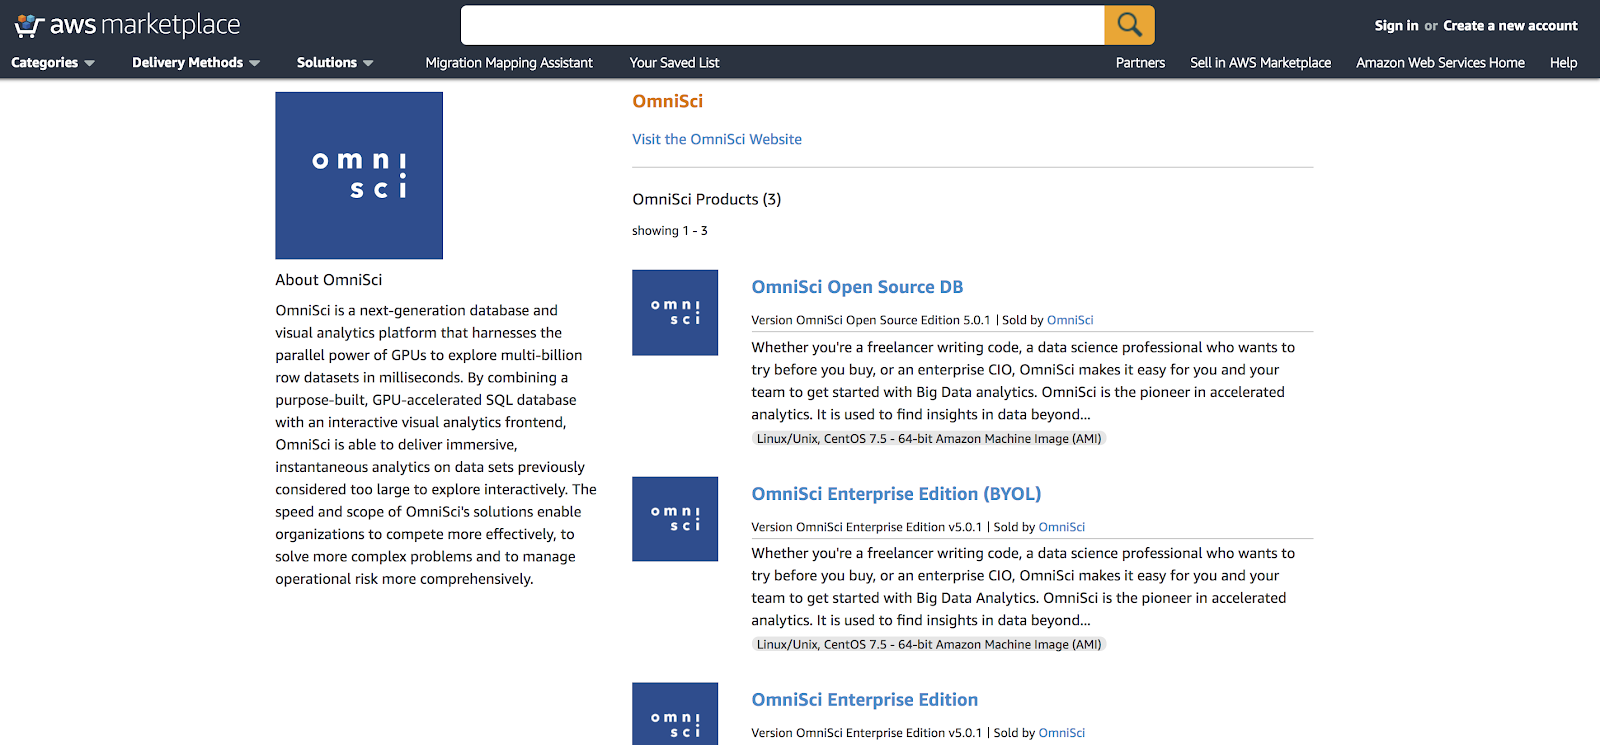Click the orange search magnifier button

(x=1129, y=25)
